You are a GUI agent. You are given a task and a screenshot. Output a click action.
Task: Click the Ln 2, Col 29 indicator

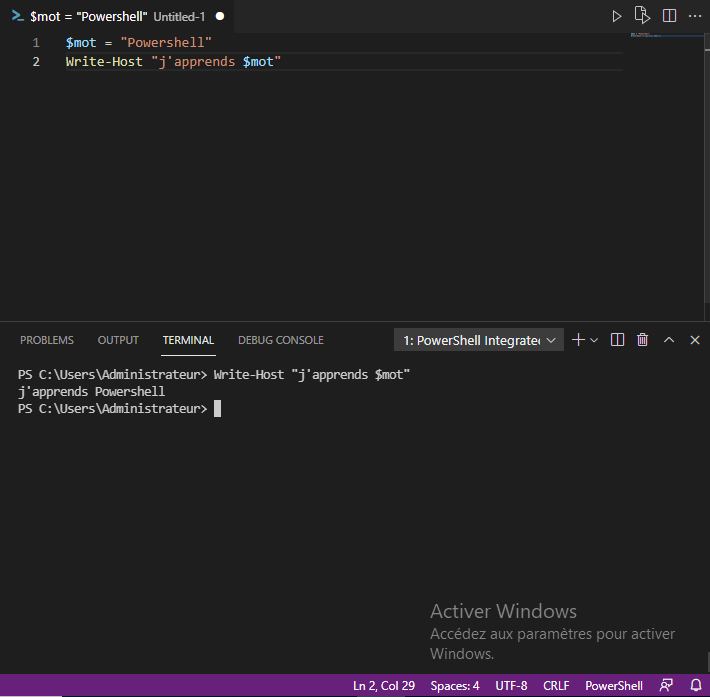[384, 686]
